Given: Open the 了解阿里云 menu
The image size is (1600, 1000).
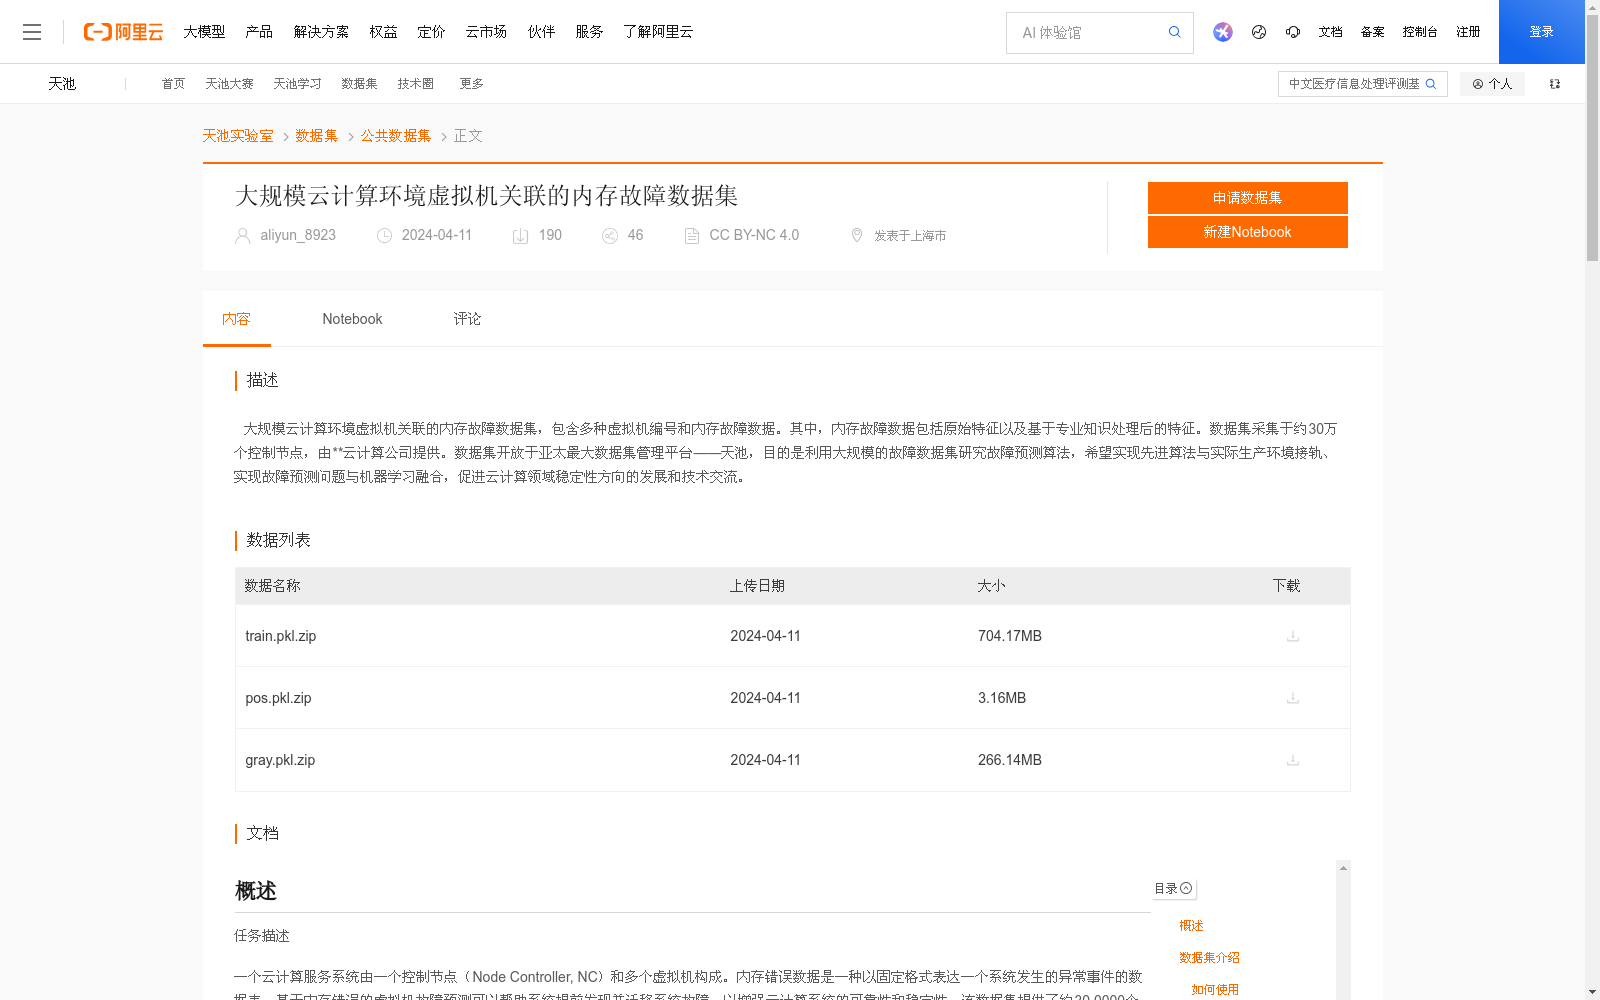Looking at the screenshot, I should coord(658,32).
